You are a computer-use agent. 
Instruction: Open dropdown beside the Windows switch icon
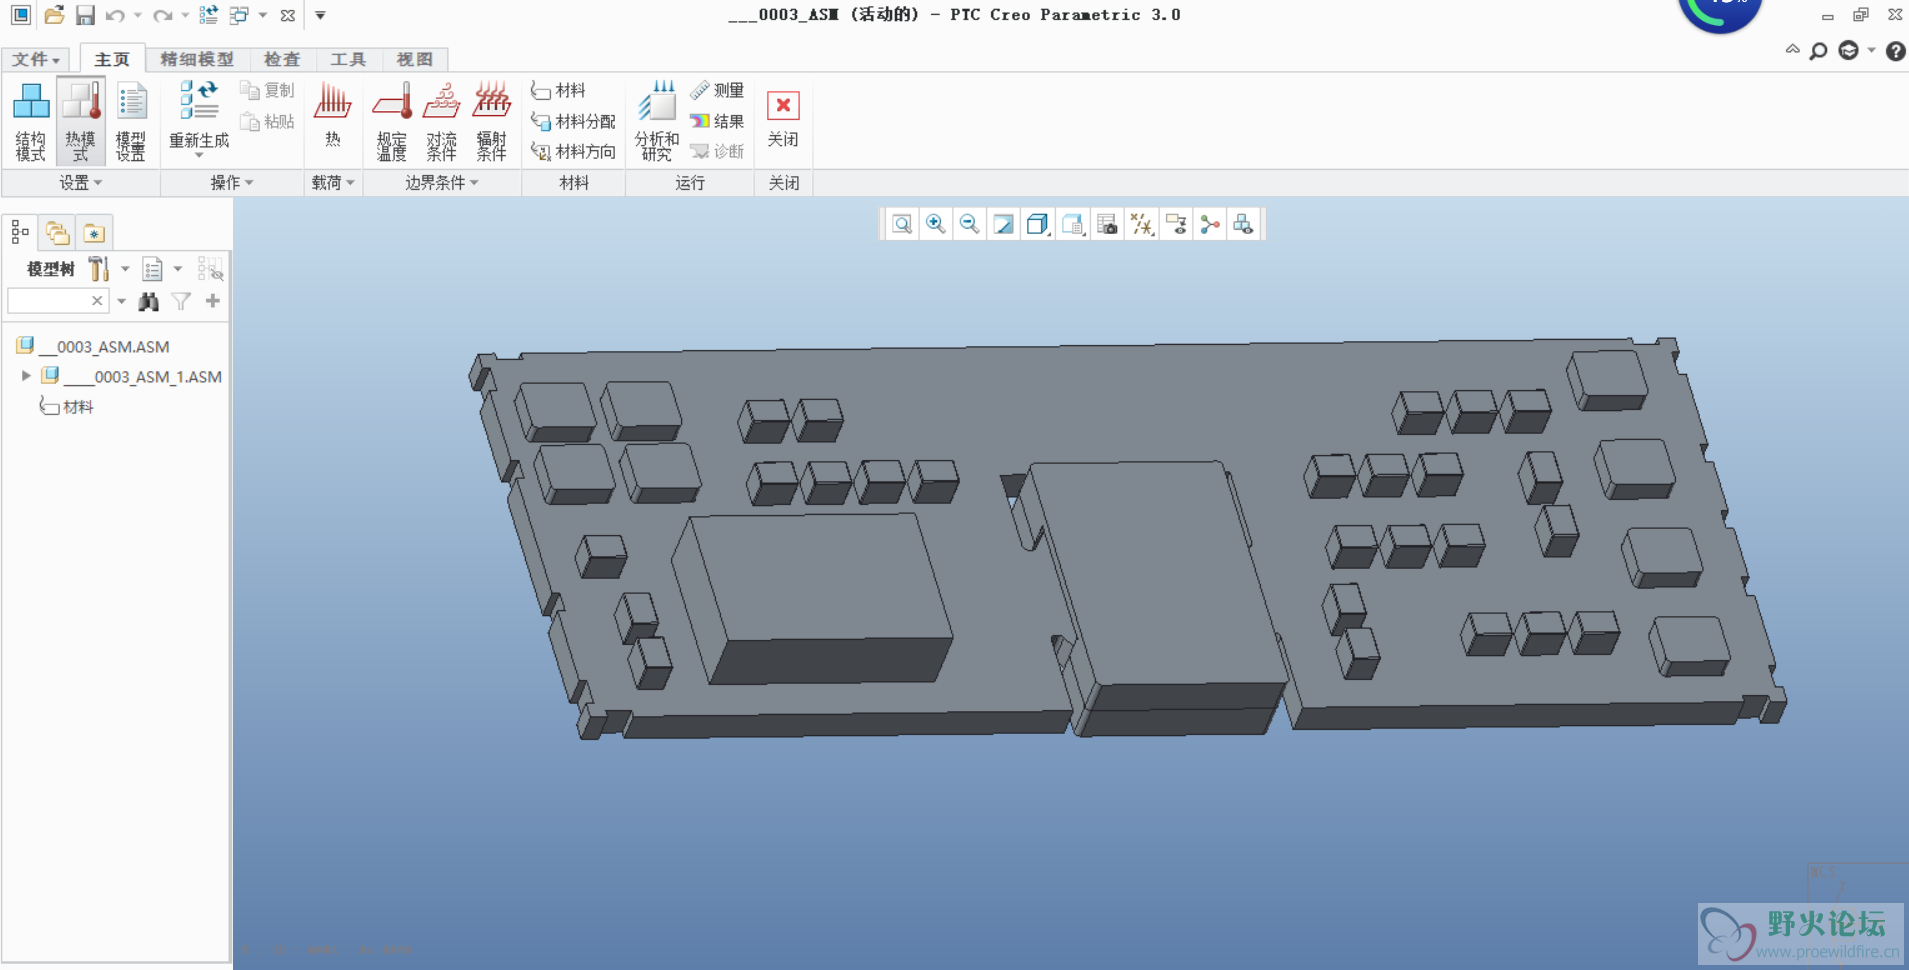(263, 15)
